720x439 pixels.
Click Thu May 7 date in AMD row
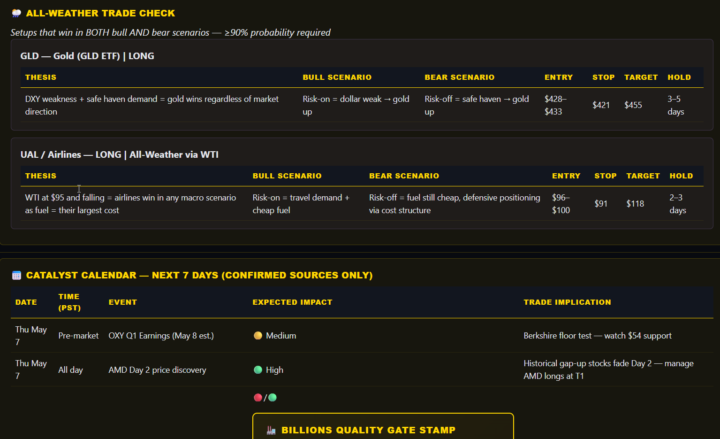31,370
